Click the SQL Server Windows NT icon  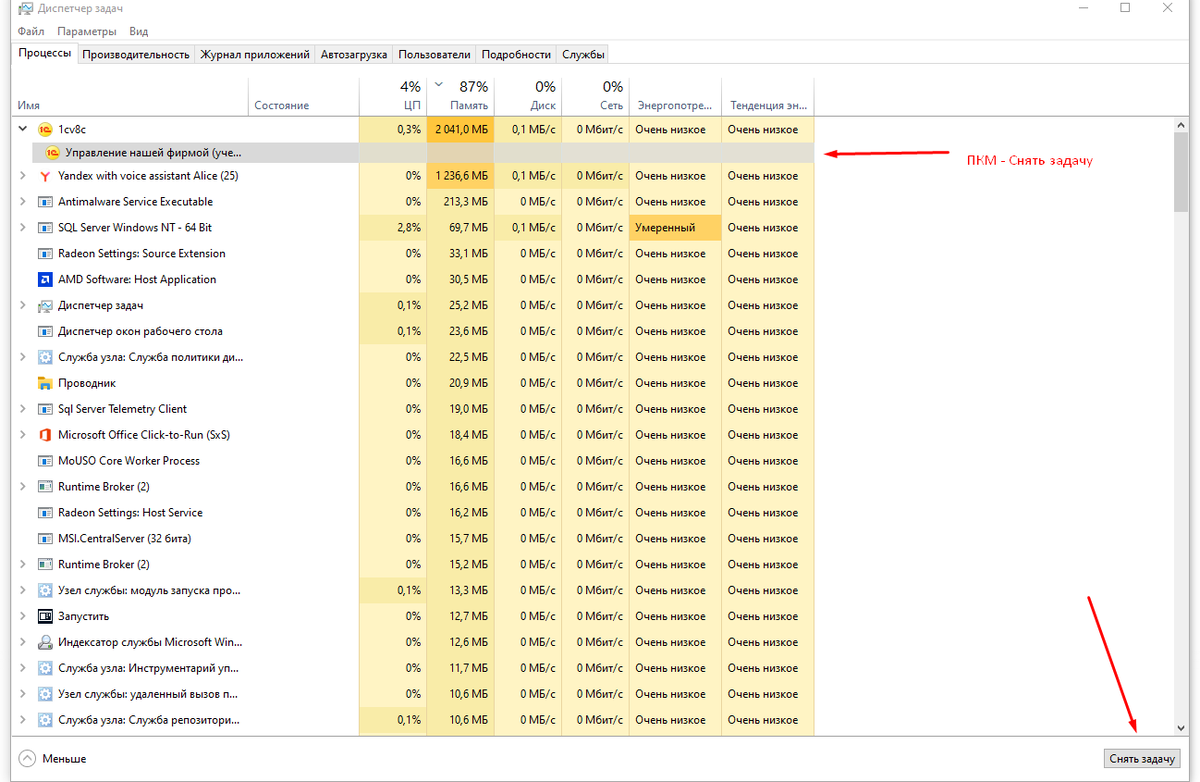pyautogui.click(x=44, y=228)
